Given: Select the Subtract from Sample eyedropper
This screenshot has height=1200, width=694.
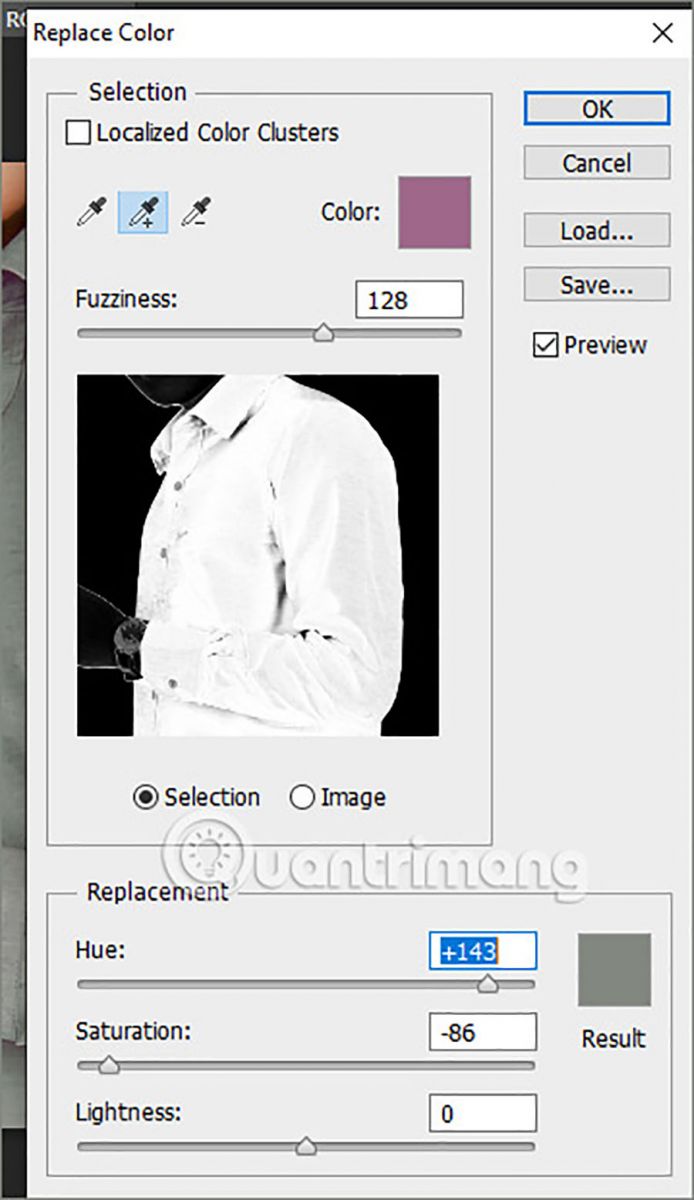Looking at the screenshot, I should point(195,213).
